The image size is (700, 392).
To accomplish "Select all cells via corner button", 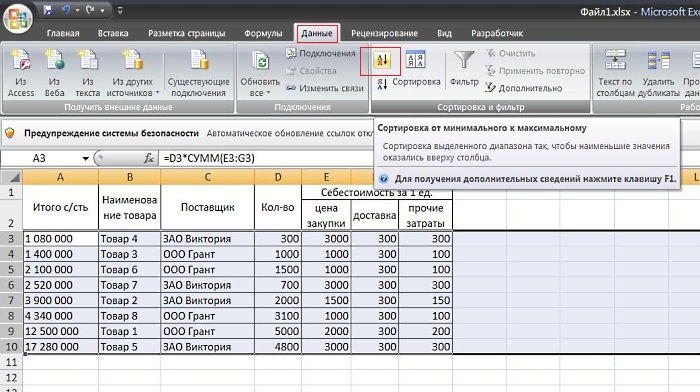I will coord(12,177).
